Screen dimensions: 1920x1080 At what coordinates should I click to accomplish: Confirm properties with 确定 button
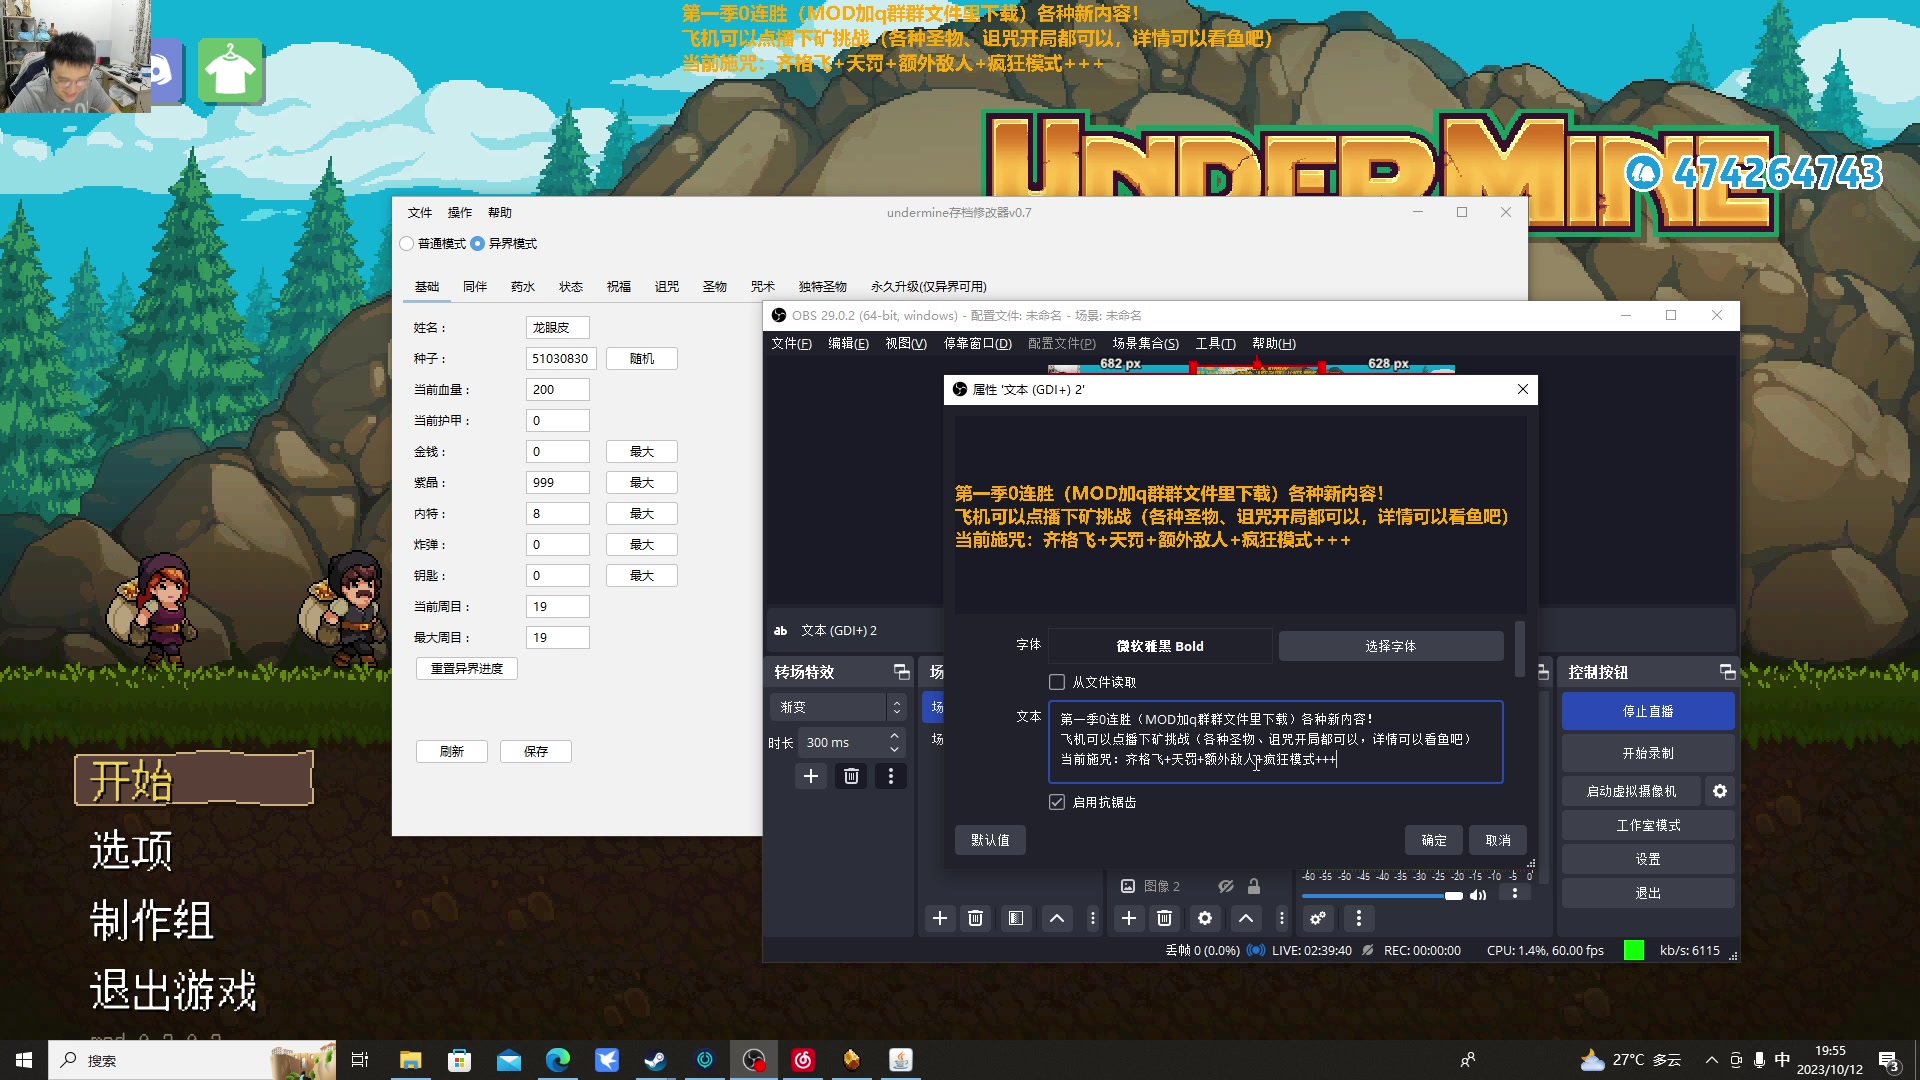pyautogui.click(x=1434, y=840)
